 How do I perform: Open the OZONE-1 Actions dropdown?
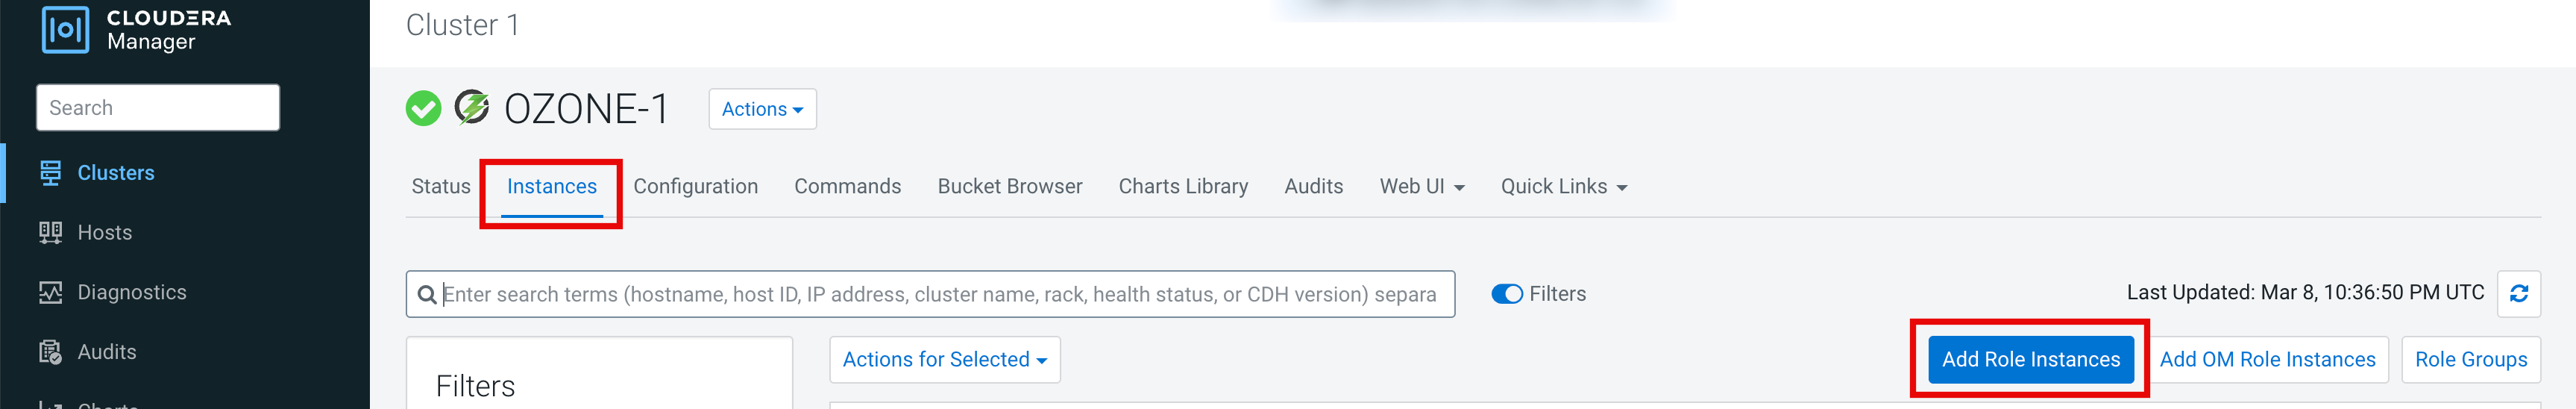[x=762, y=109]
